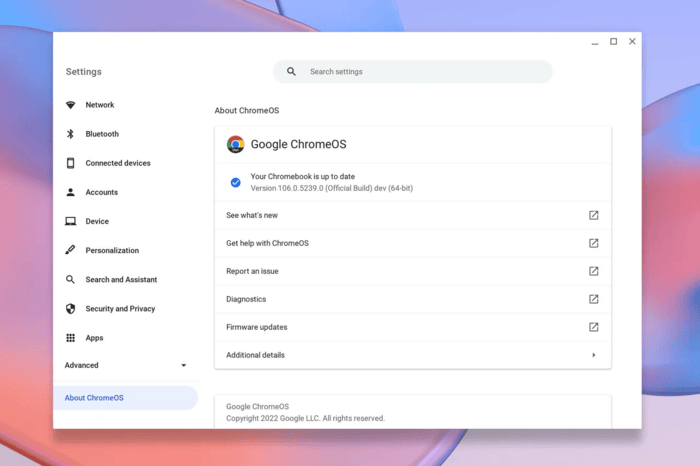The height and width of the screenshot is (466, 700).
Task: Open Search and Assistant settings
Action: pos(121,279)
